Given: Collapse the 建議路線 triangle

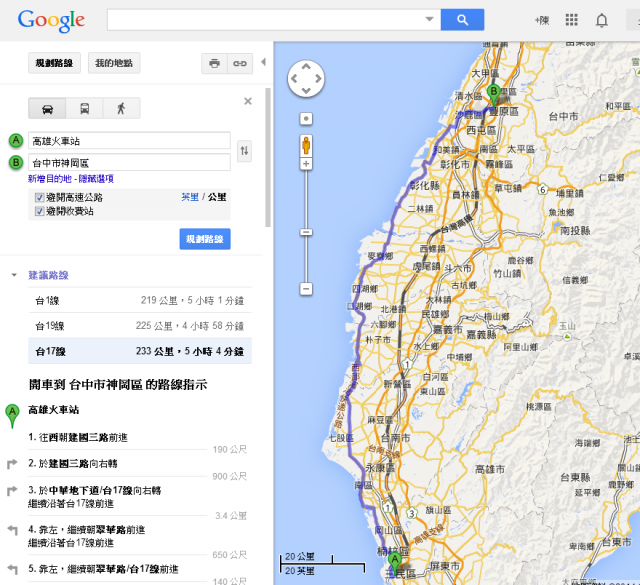Looking at the screenshot, I should coord(14,275).
